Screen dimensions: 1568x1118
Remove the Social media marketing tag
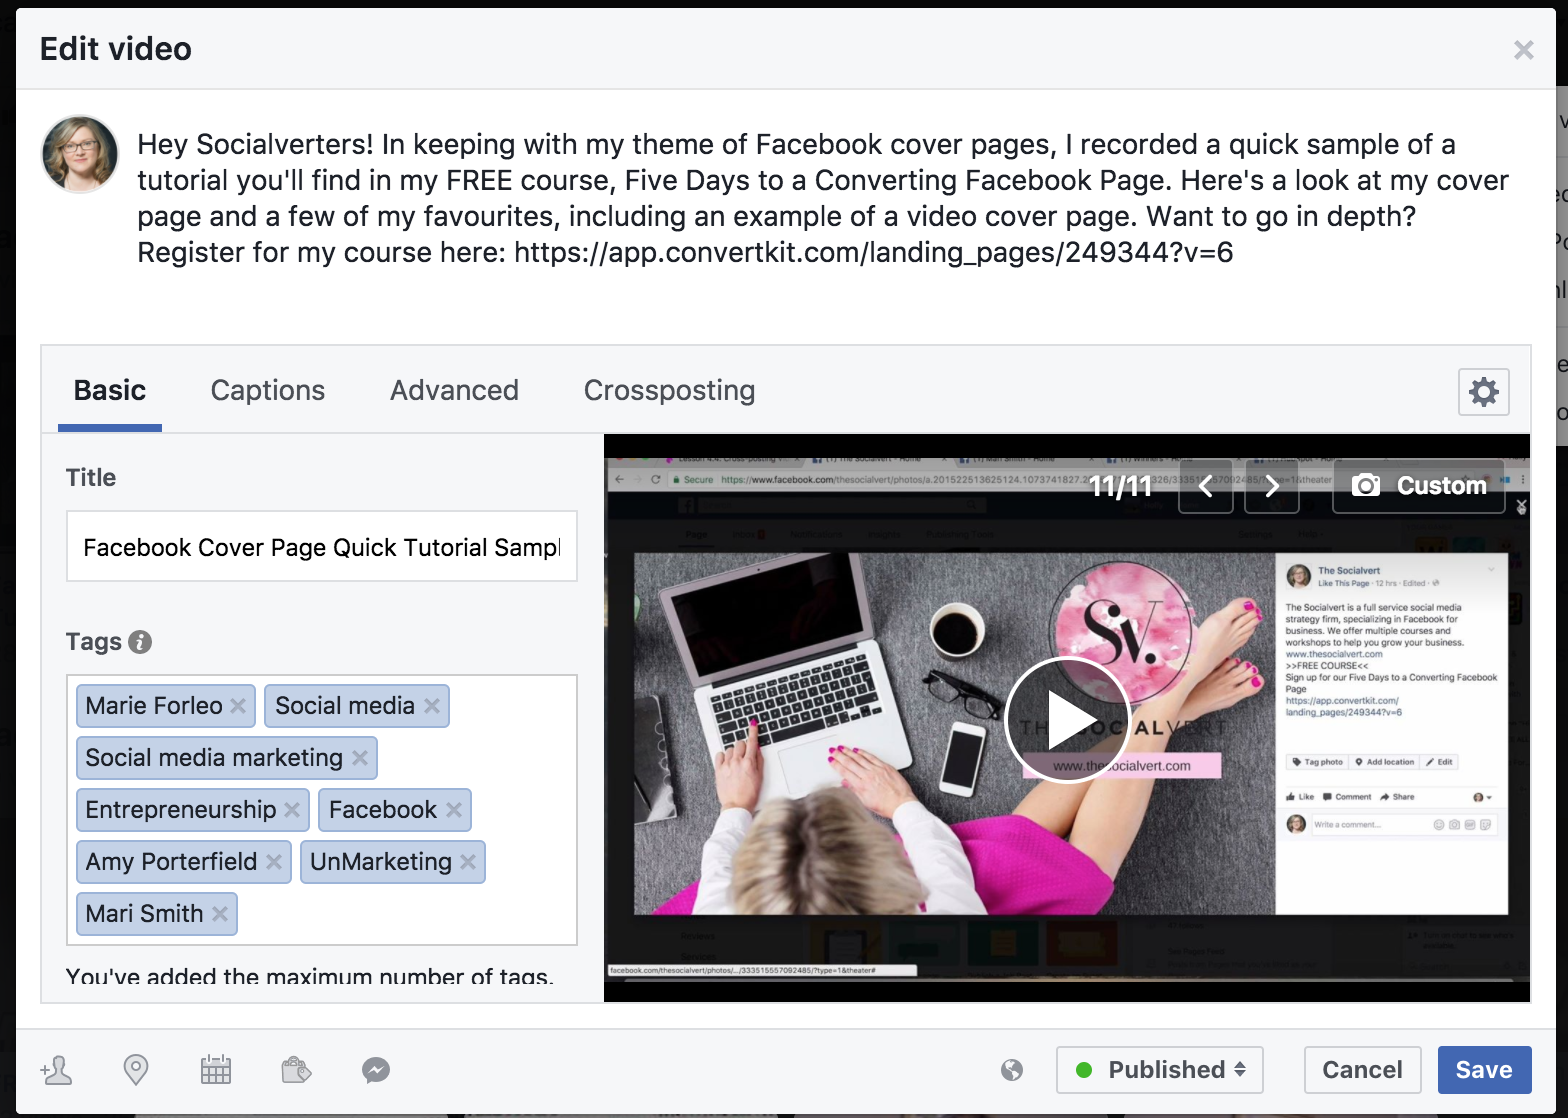(360, 758)
